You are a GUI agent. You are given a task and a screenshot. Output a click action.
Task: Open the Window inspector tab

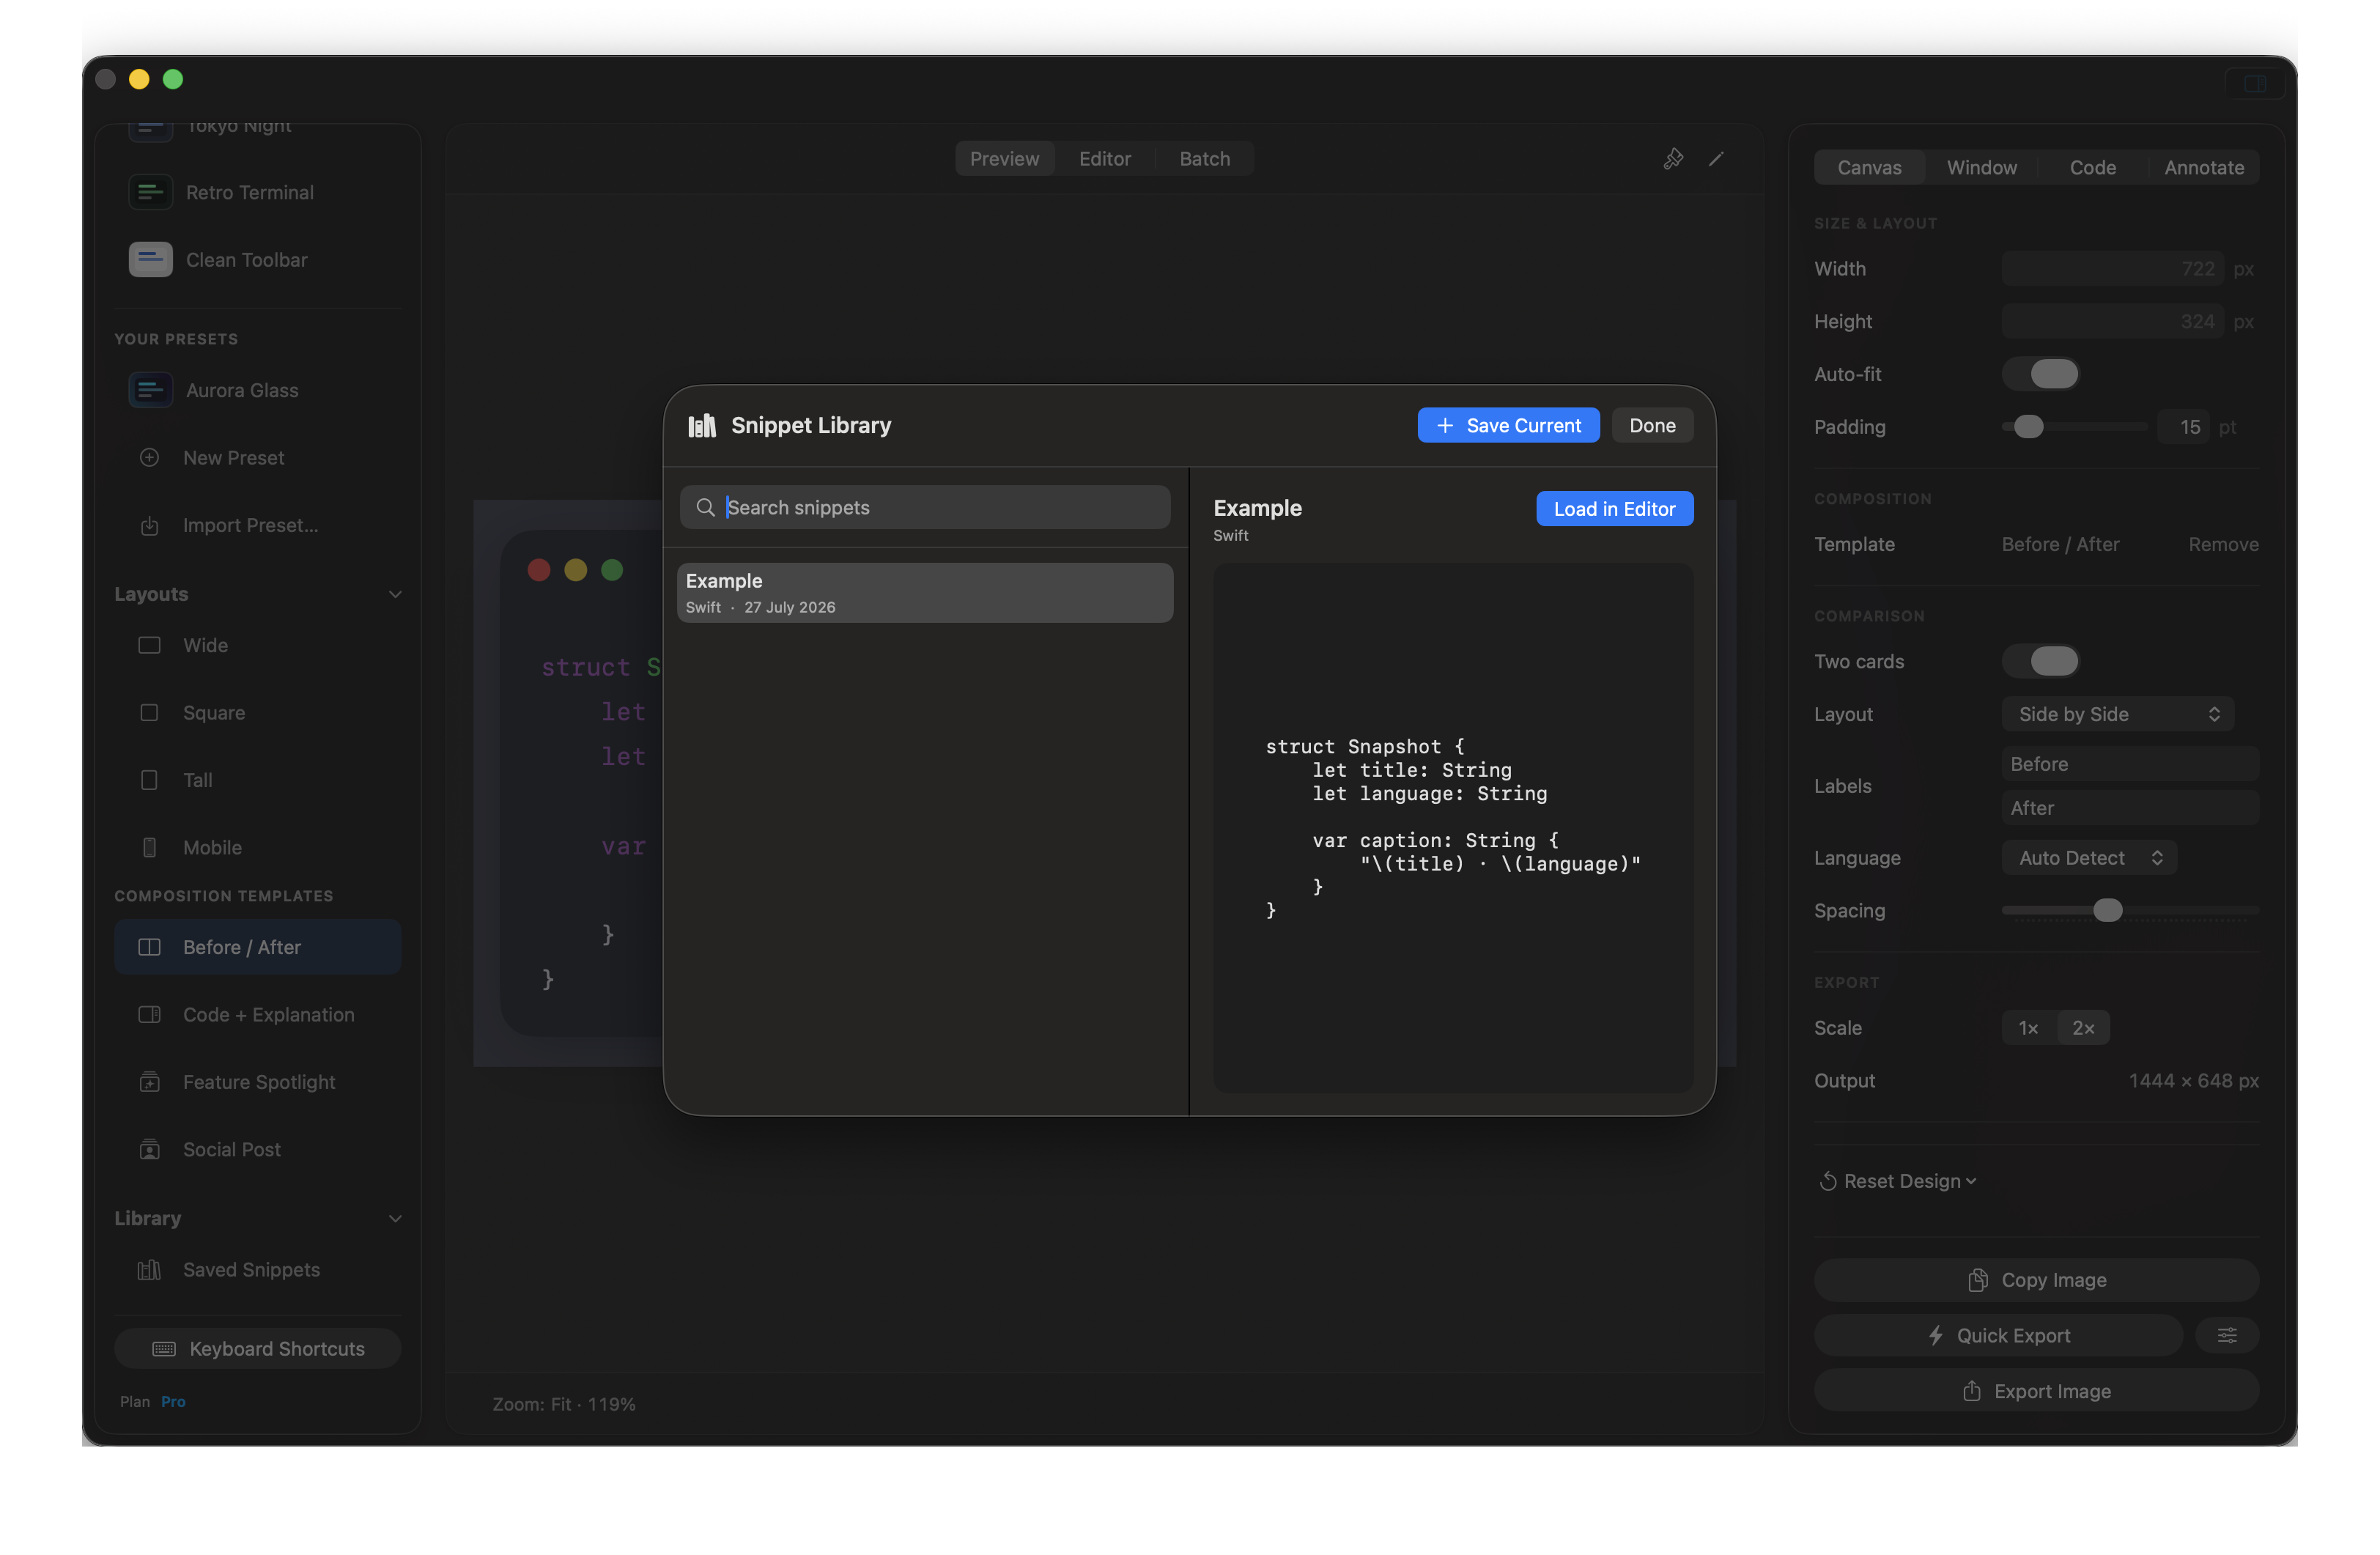[x=1981, y=168]
